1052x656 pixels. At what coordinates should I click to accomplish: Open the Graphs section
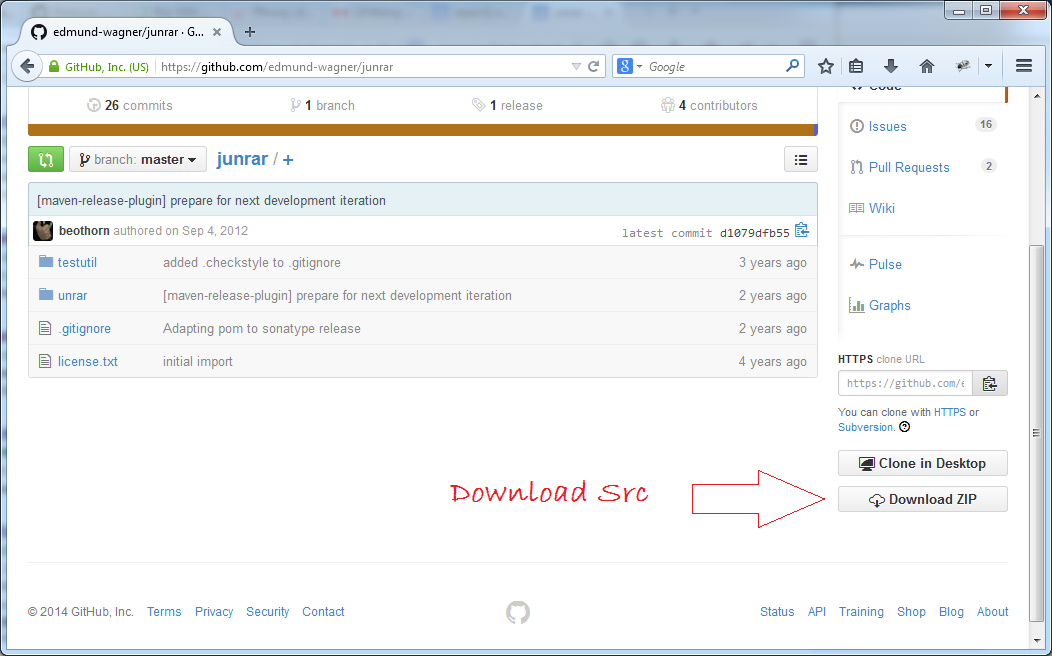tap(890, 305)
